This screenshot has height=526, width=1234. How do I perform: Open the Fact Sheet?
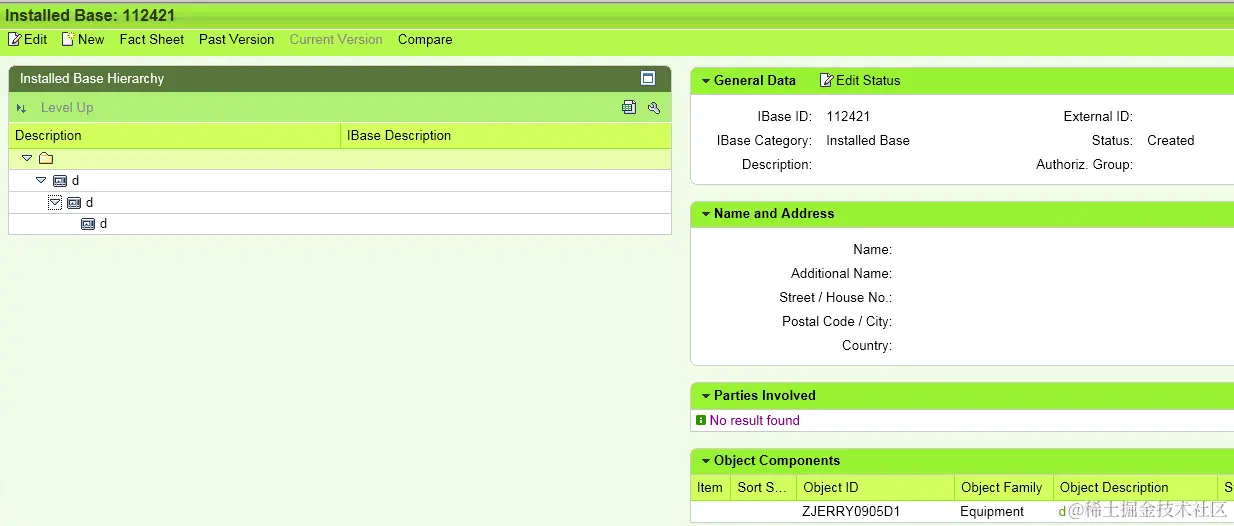(152, 39)
